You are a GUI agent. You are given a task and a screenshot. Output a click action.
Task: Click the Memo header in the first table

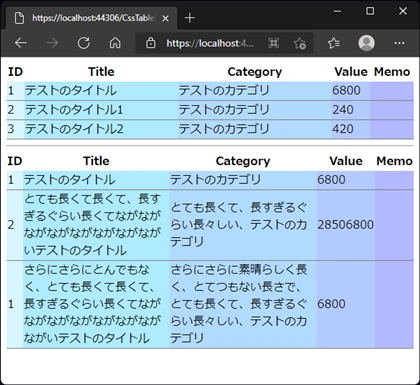coord(392,72)
